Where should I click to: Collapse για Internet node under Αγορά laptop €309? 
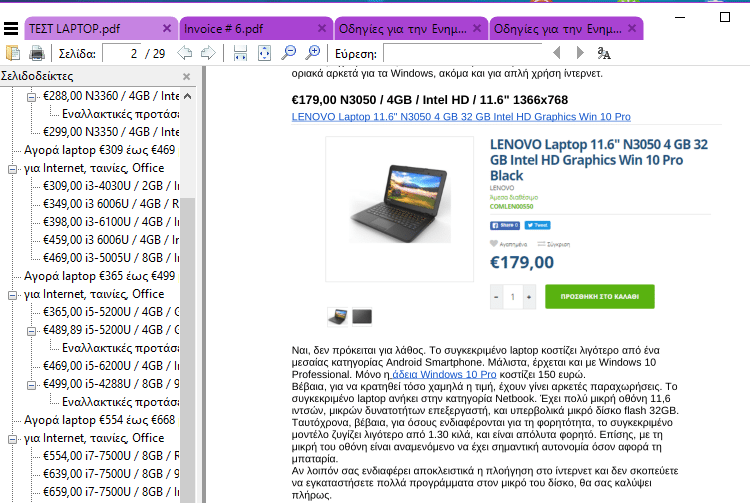point(12,169)
